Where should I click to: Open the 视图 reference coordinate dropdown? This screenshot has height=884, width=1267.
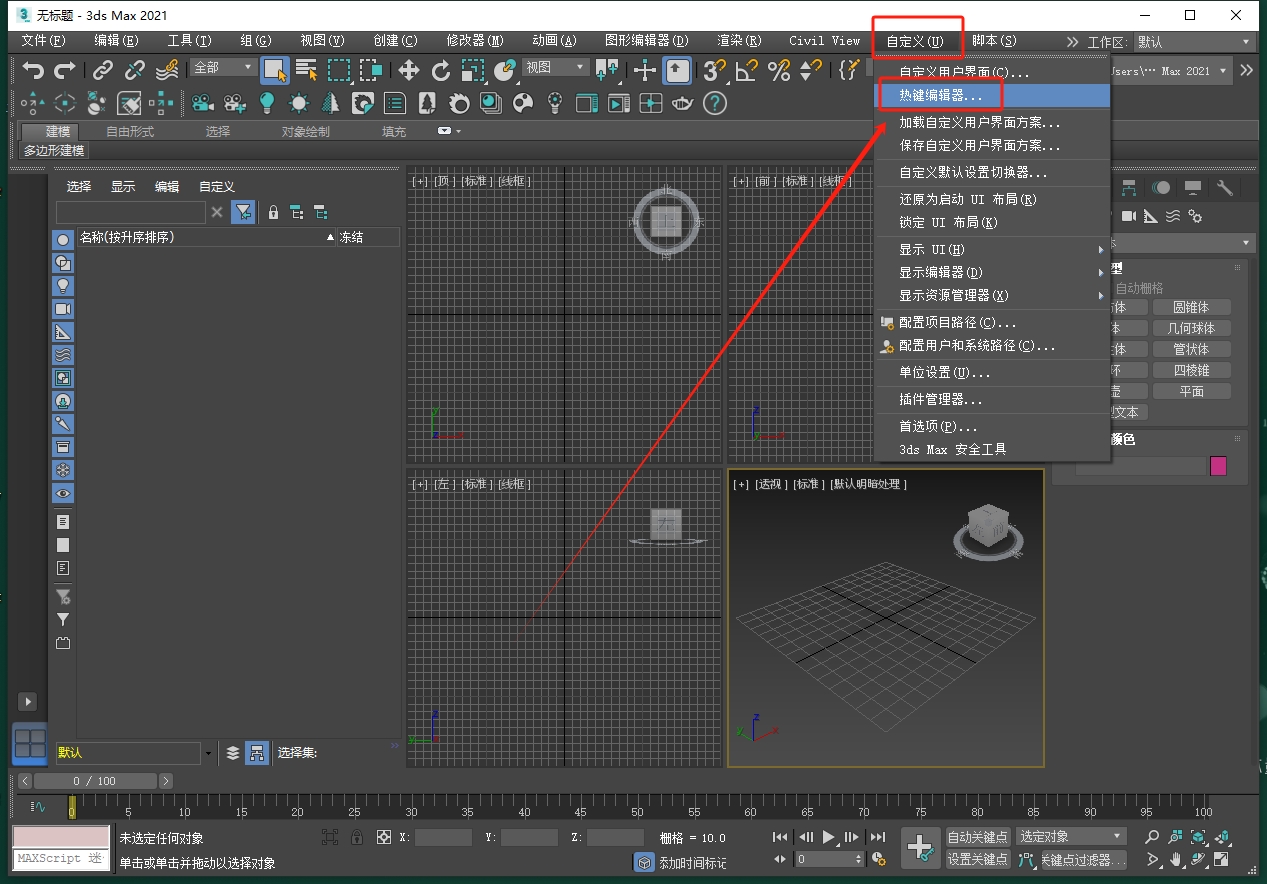[x=555, y=67]
